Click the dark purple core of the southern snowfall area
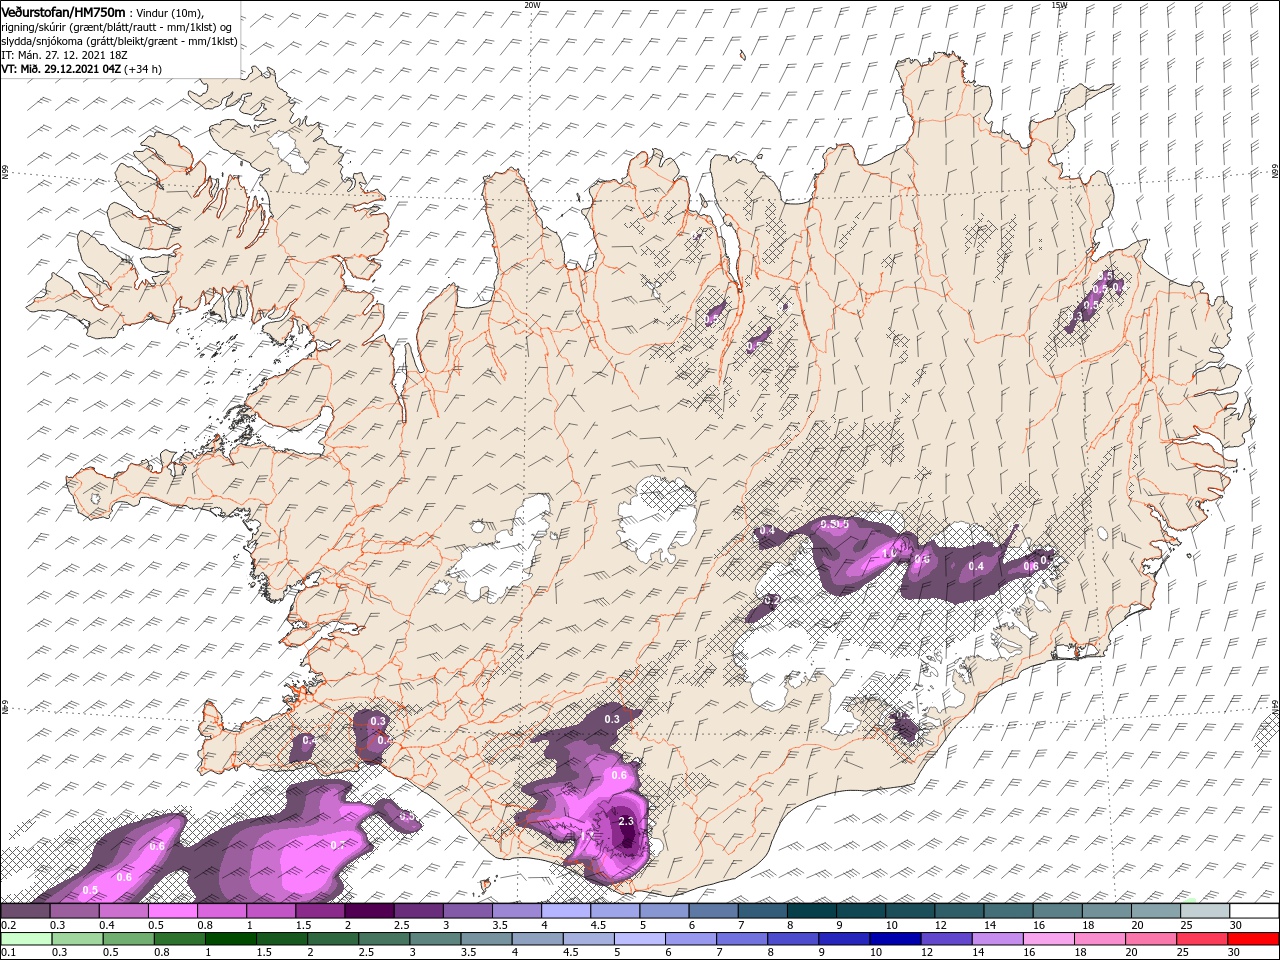Viewport: 1280px width, 960px height. pyautogui.click(x=627, y=832)
